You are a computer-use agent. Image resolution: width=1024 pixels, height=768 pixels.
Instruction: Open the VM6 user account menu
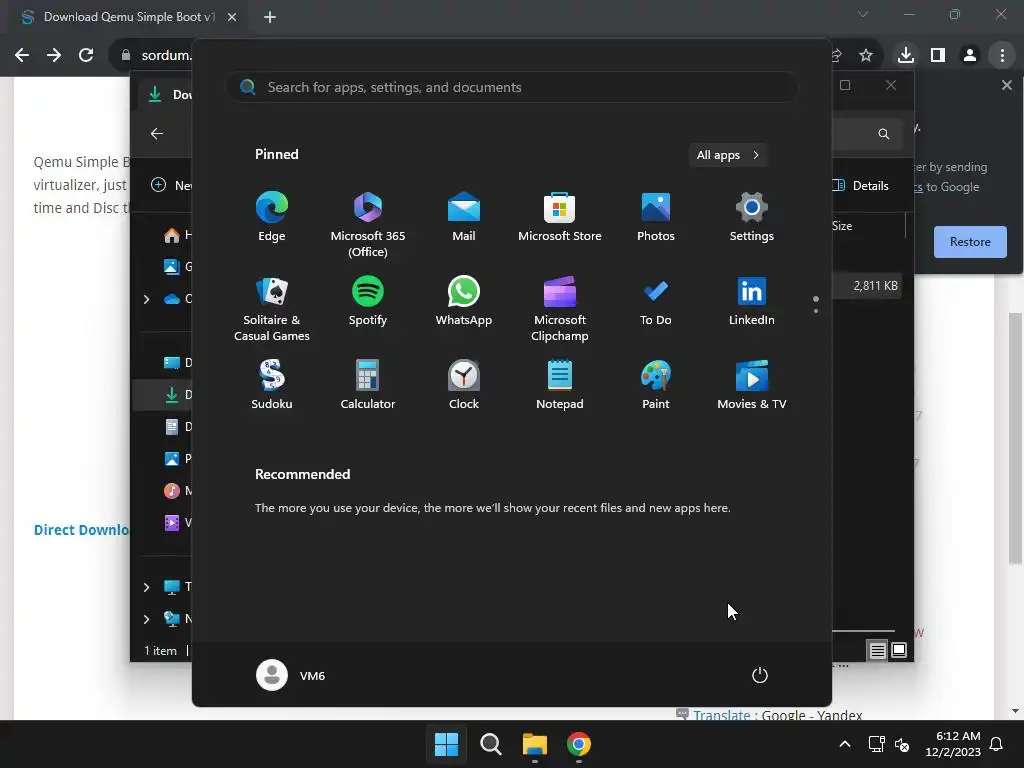(x=291, y=675)
